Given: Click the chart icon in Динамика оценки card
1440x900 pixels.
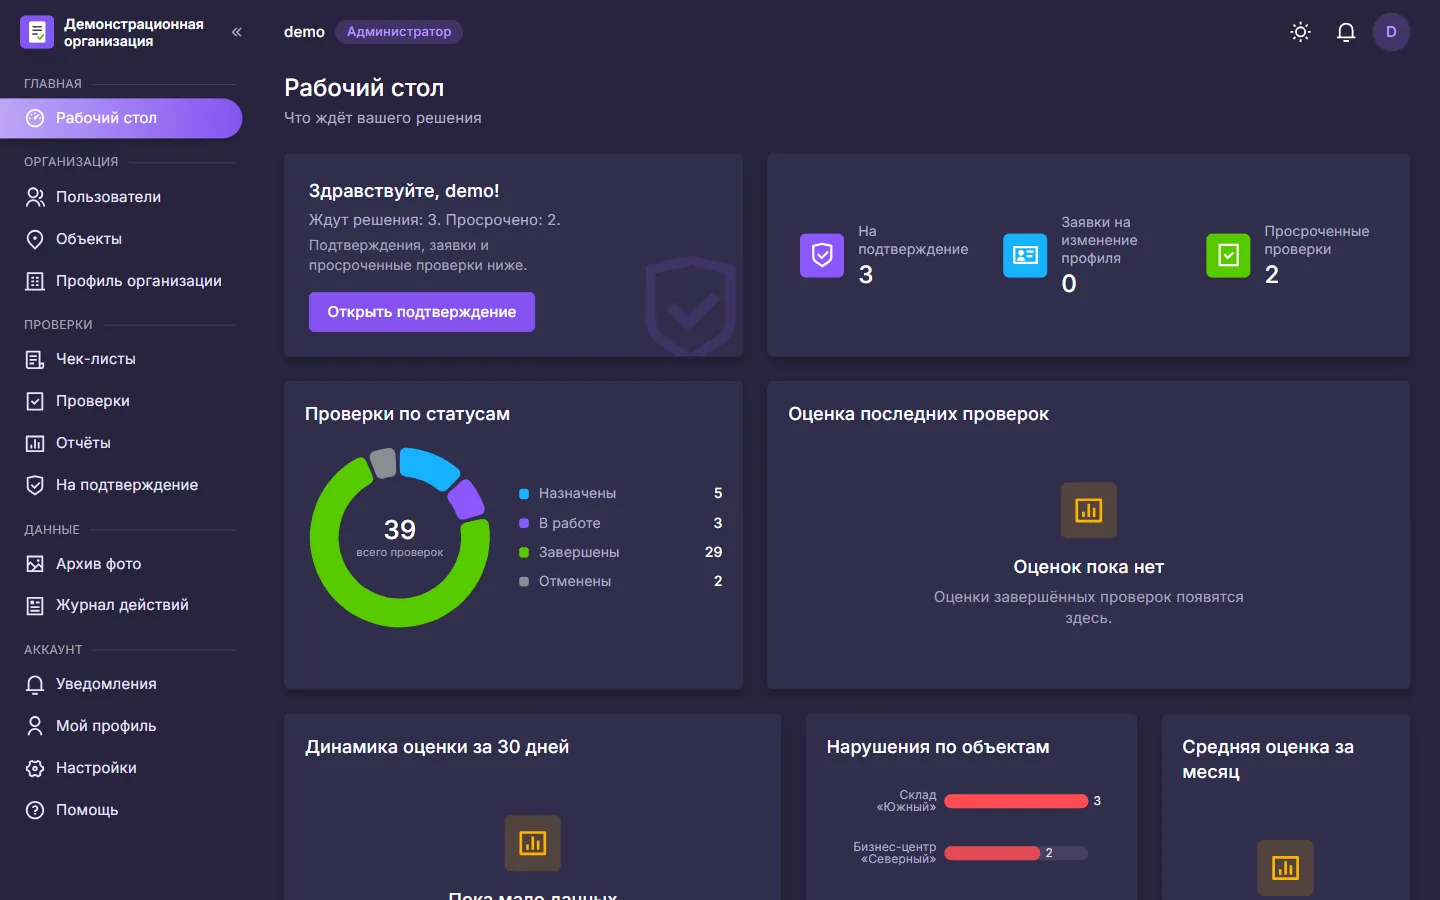Looking at the screenshot, I should (x=533, y=843).
